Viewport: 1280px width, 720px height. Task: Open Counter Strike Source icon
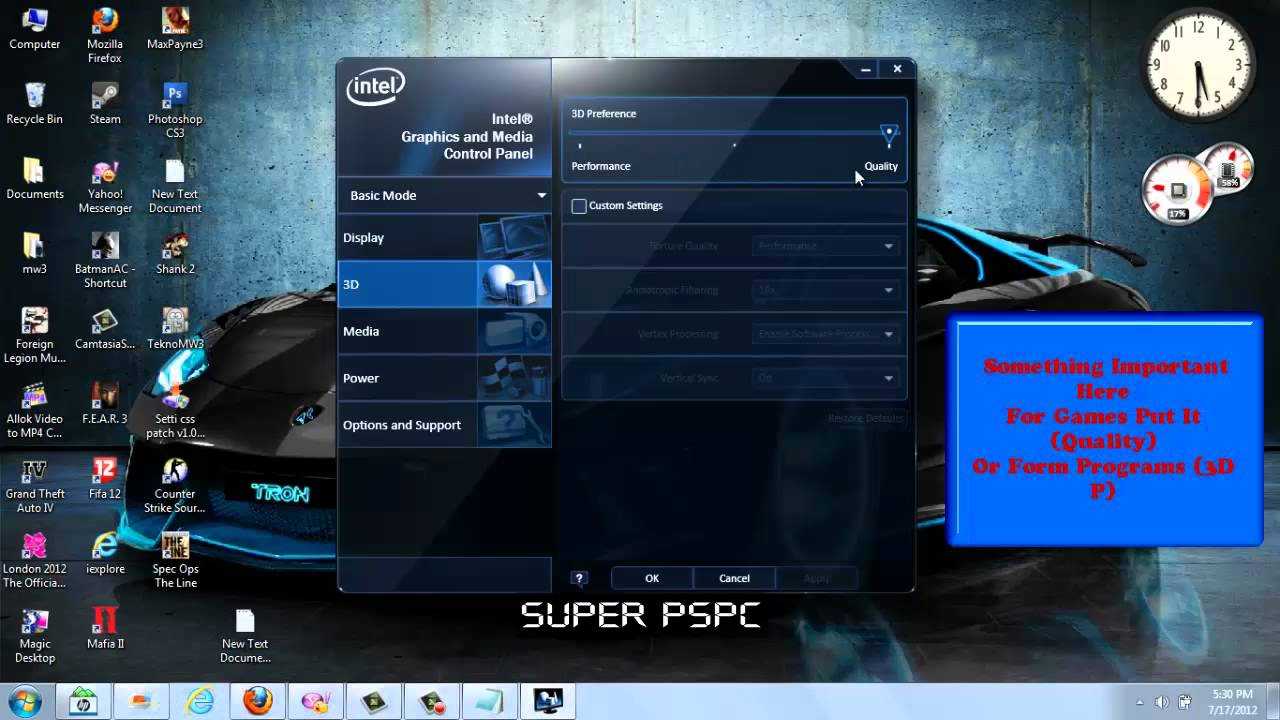(175, 485)
